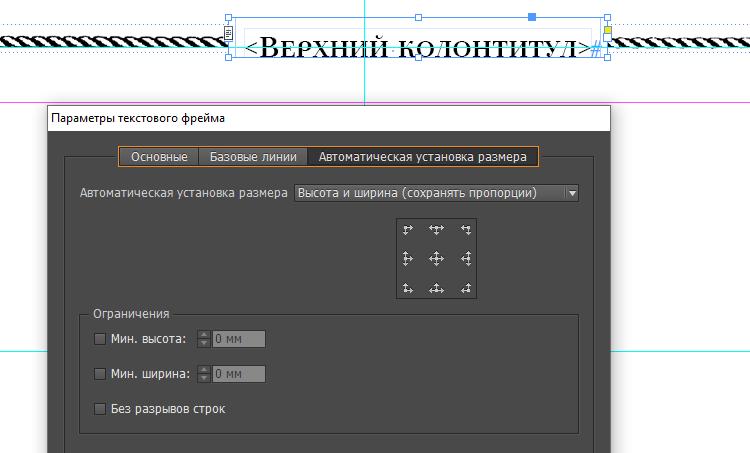Decrease the Мин. высота stepper value
Image resolution: width=750 pixels, height=453 pixels.
click(x=204, y=343)
